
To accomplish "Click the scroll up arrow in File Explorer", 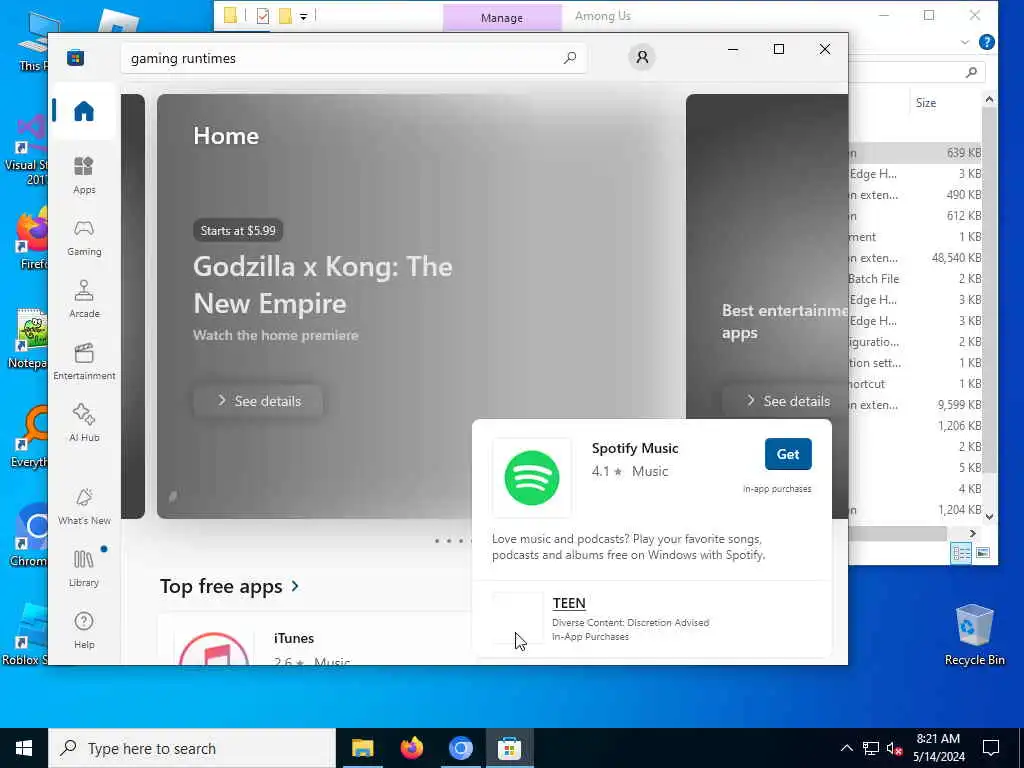I will [989, 100].
